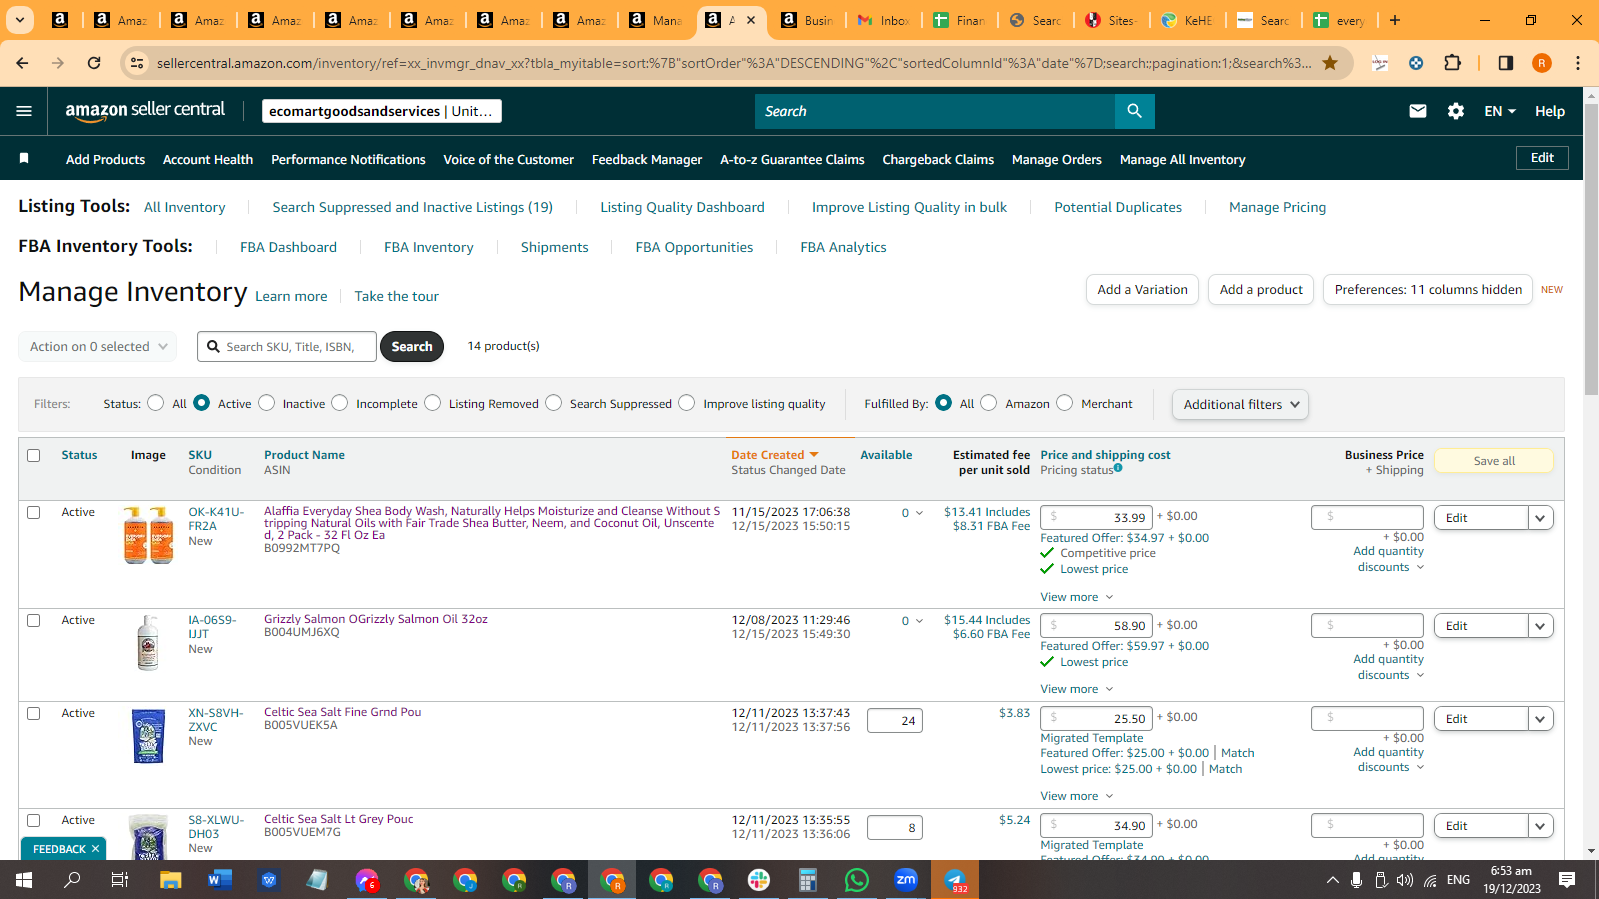Filter by Merchant fulfillment
This screenshot has width=1599, height=899.
(1065, 403)
